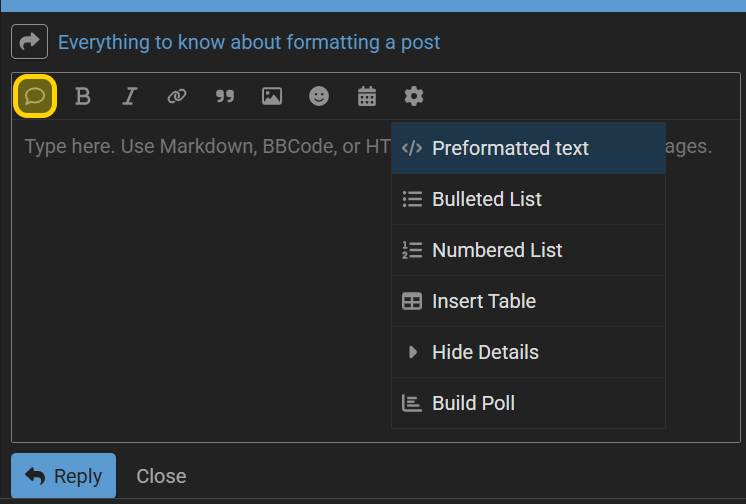Open the 'Everything to know about formatting a post' link
This screenshot has height=504, width=746.
[249, 42]
